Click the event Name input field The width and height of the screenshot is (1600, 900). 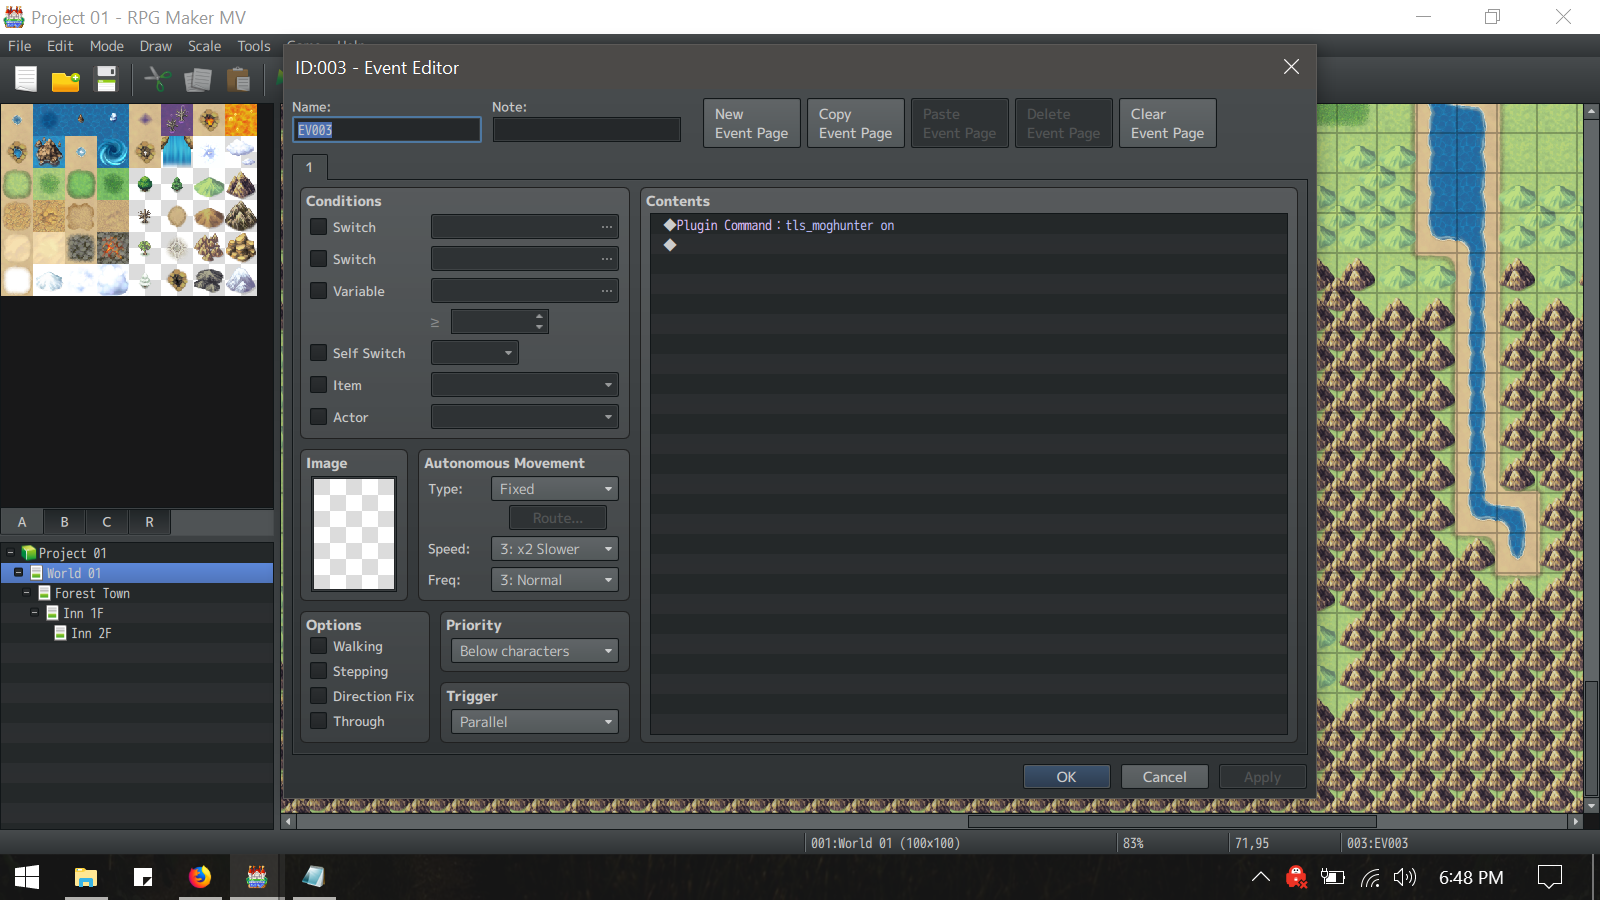[x=387, y=130]
